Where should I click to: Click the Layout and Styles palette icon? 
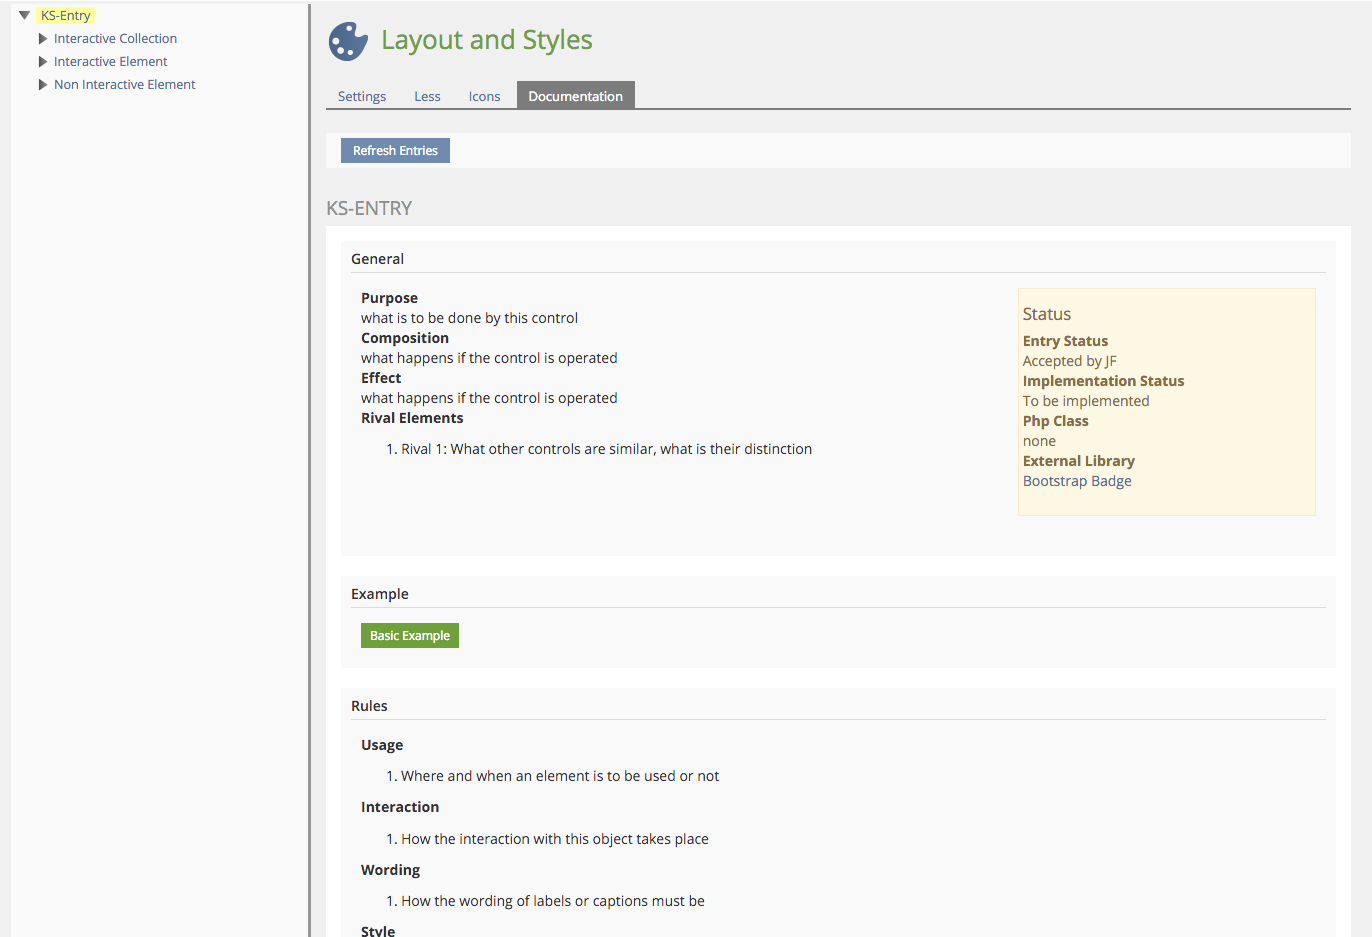(348, 41)
